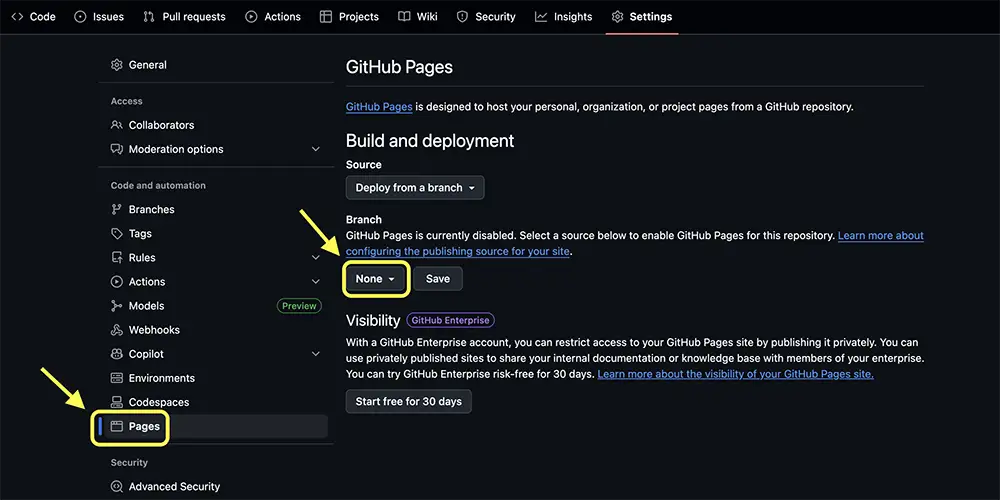Click 'Start free for 30 days' button
The image size is (1000, 500).
point(408,401)
